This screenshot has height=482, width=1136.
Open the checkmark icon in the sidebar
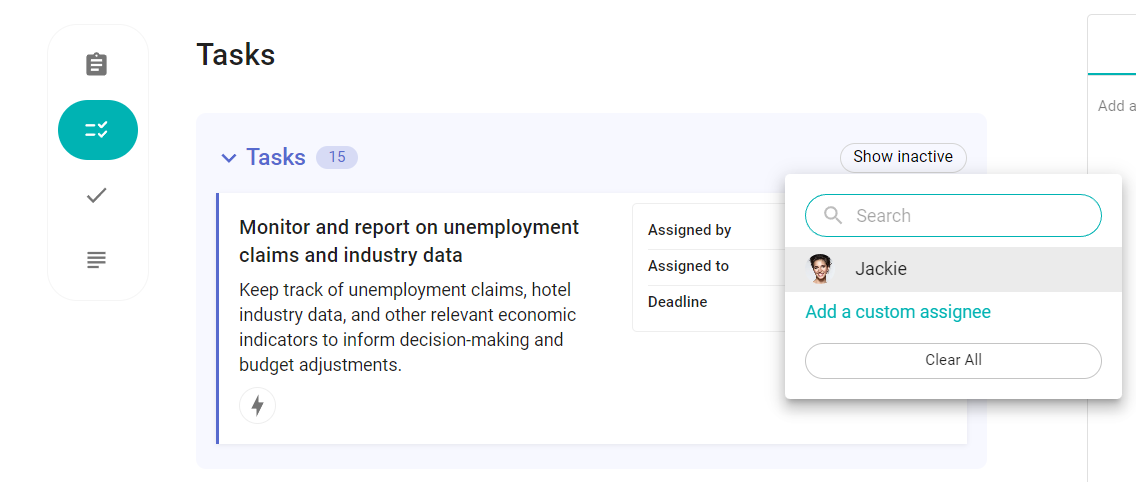point(96,195)
